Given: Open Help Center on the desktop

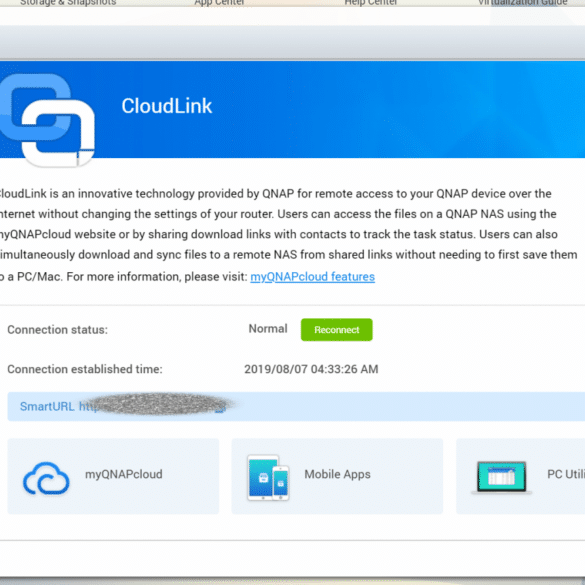Looking at the screenshot, I should click(x=371, y=3).
